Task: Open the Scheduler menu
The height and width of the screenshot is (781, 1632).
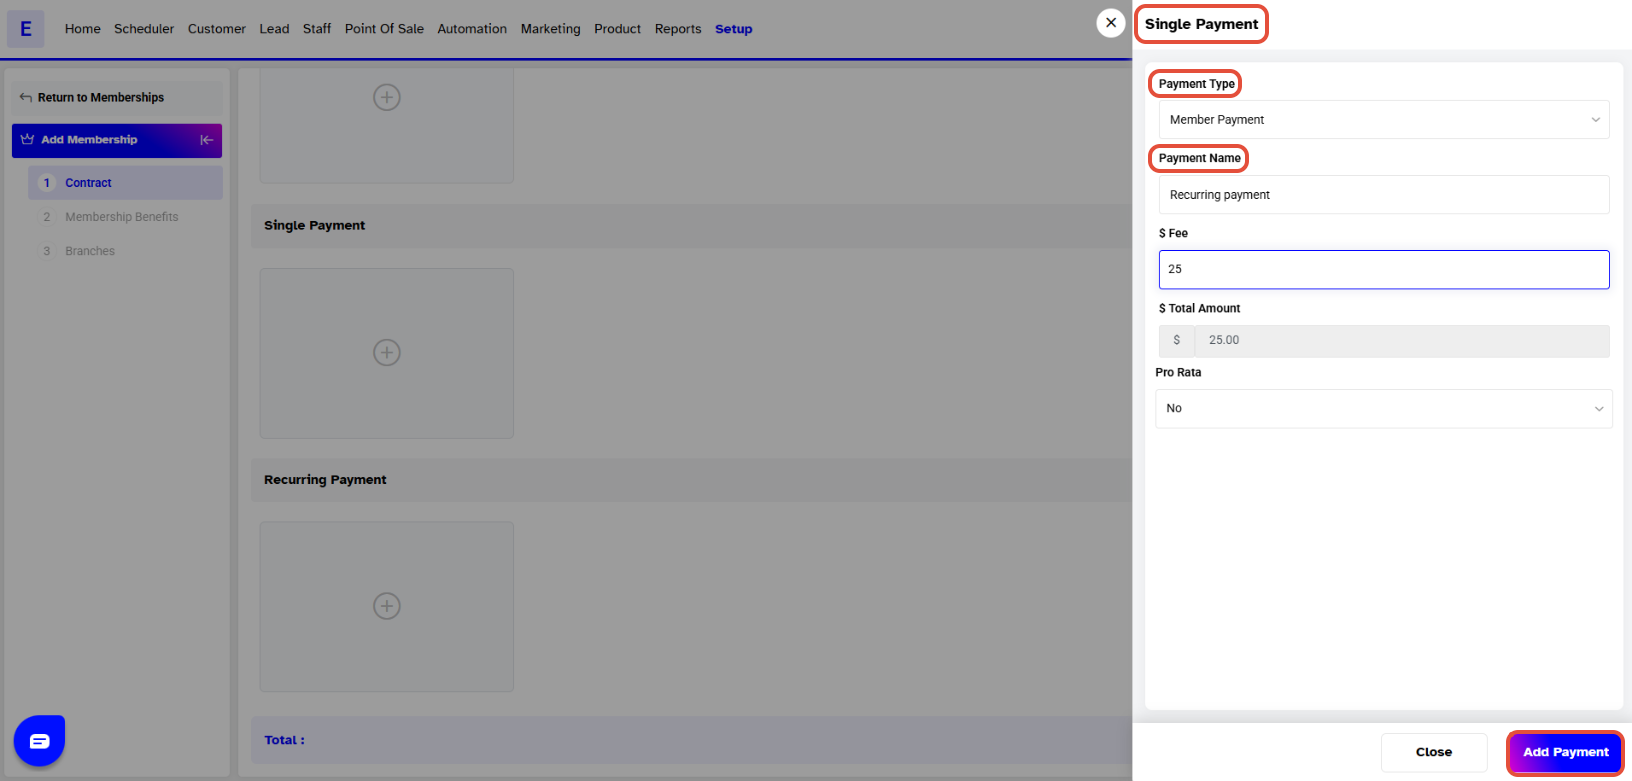Action: click(144, 29)
